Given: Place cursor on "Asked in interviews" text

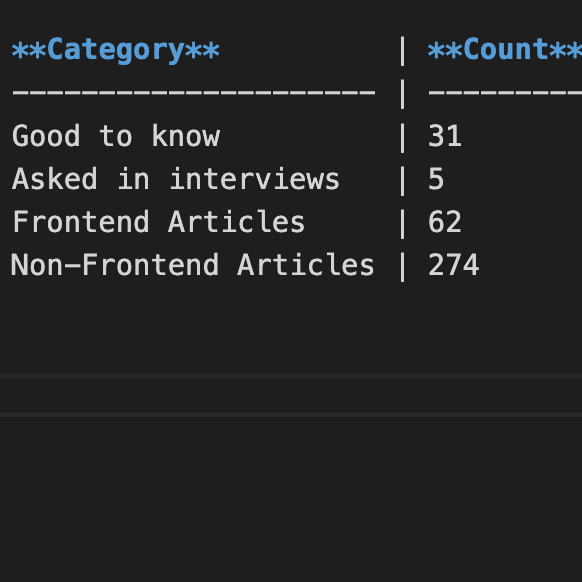Looking at the screenshot, I should [x=176, y=179].
